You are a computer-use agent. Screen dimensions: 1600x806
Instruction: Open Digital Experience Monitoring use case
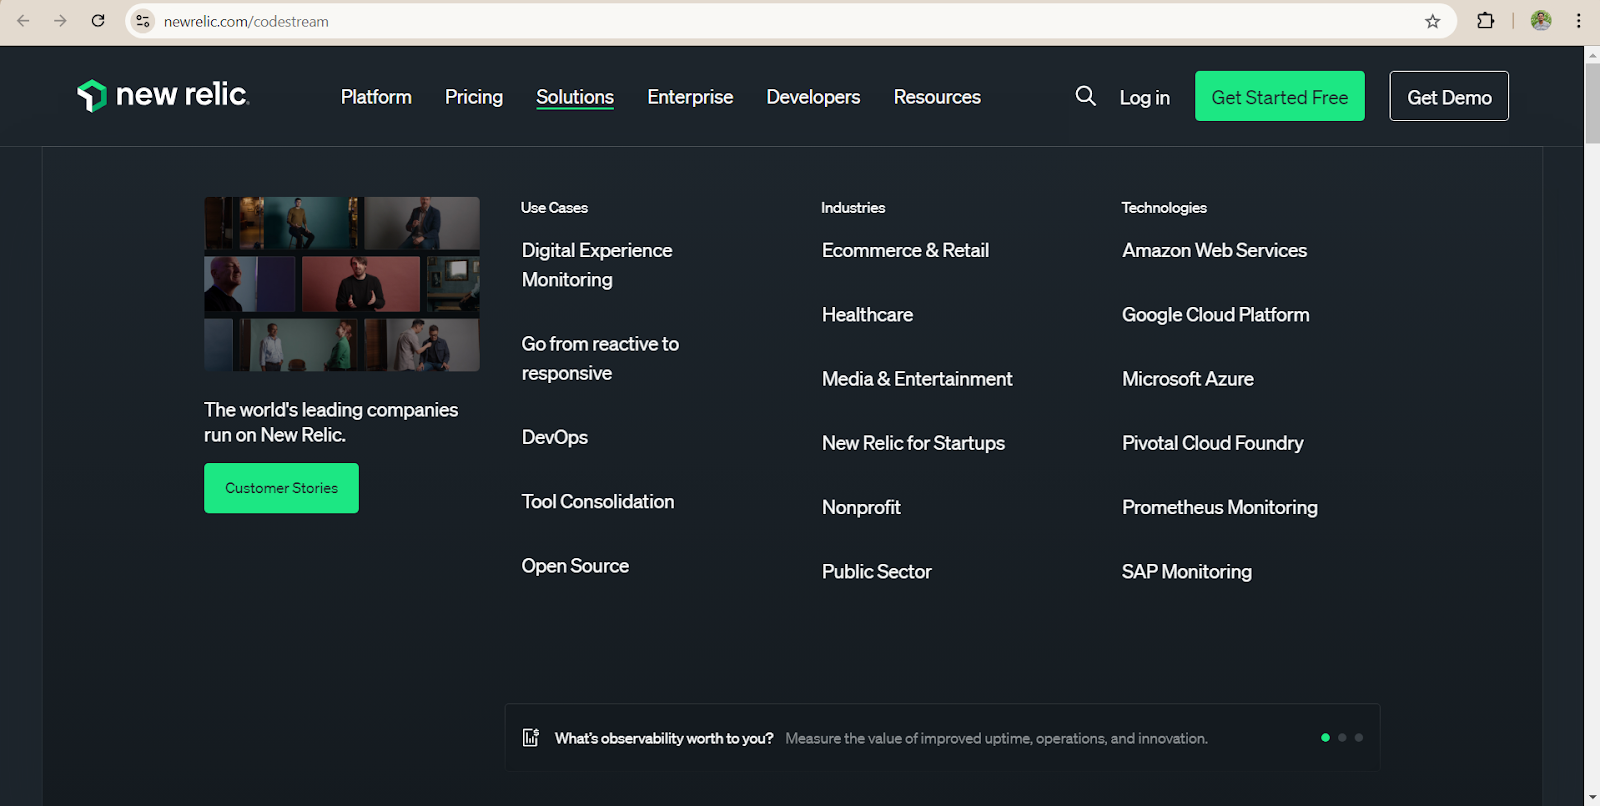click(x=597, y=265)
